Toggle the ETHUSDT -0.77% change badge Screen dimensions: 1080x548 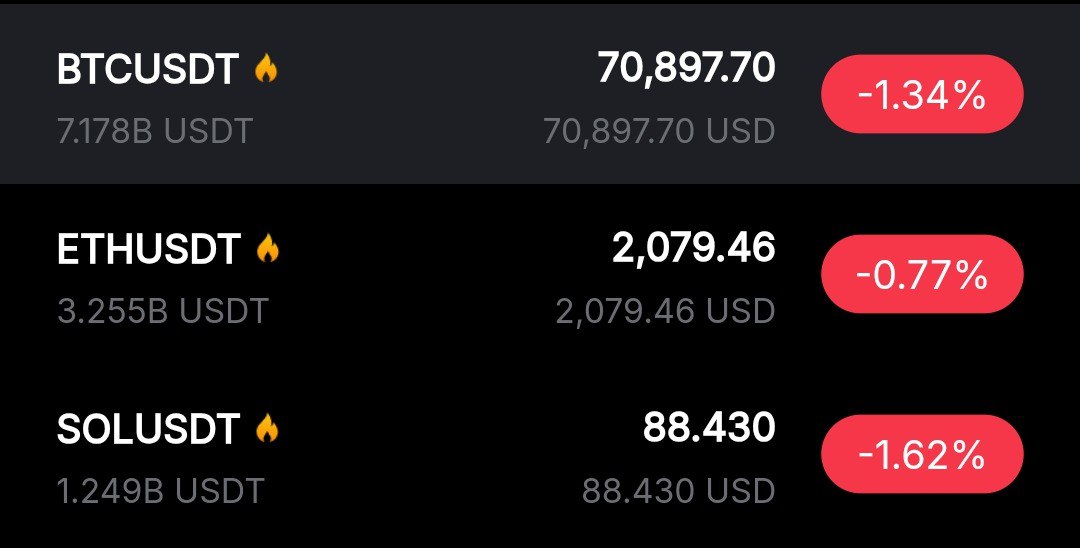coord(922,275)
